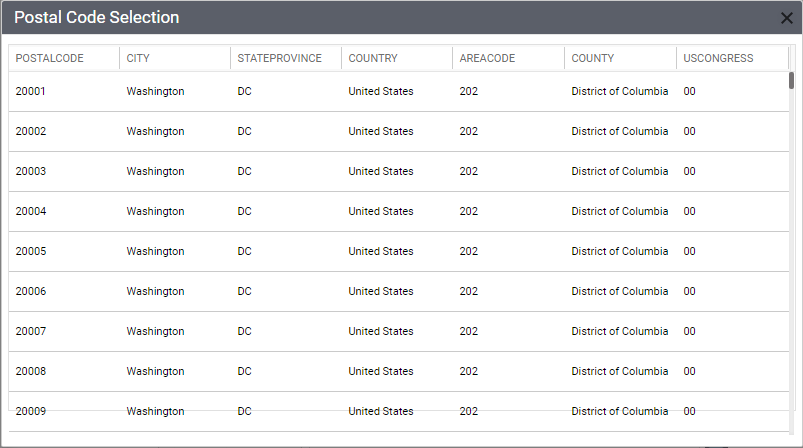The width and height of the screenshot is (803, 448).
Task: Select the 20009 postal code row
Action: [31, 411]
